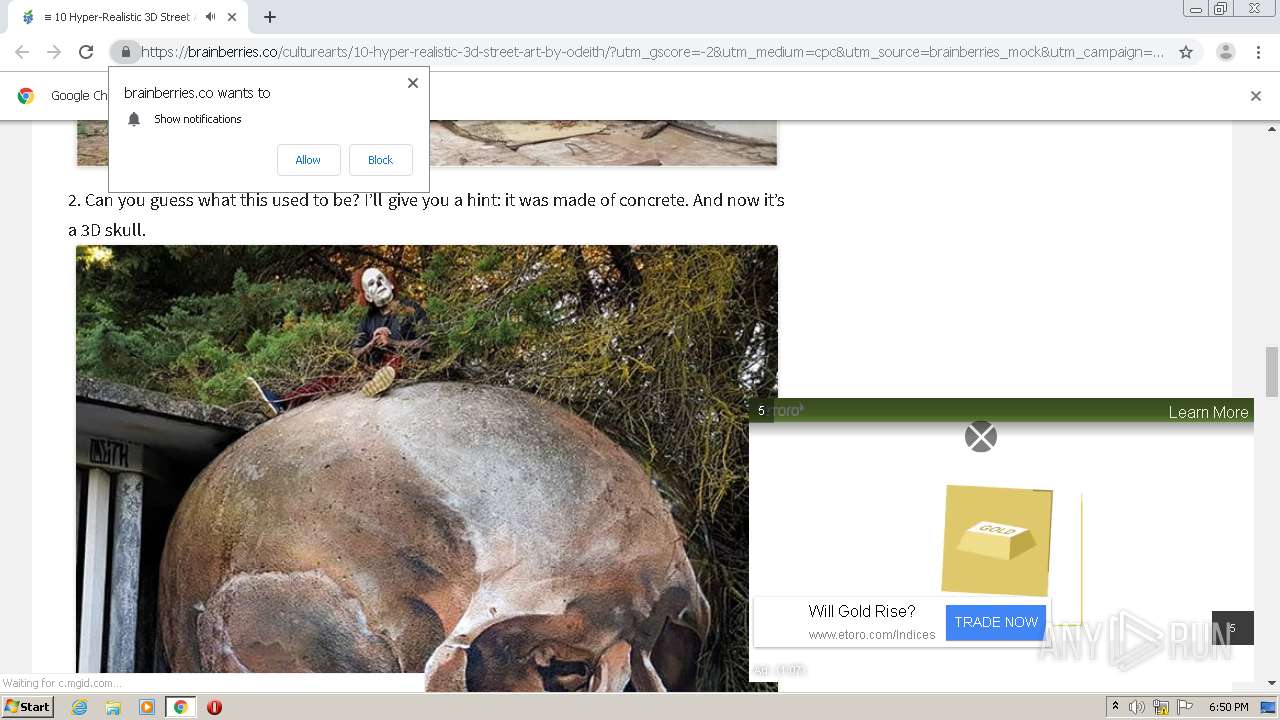Show hidden system tray icons
Image resolution: width=1280 pixels, height=720 pixels.
click(x=1115, y=707)
